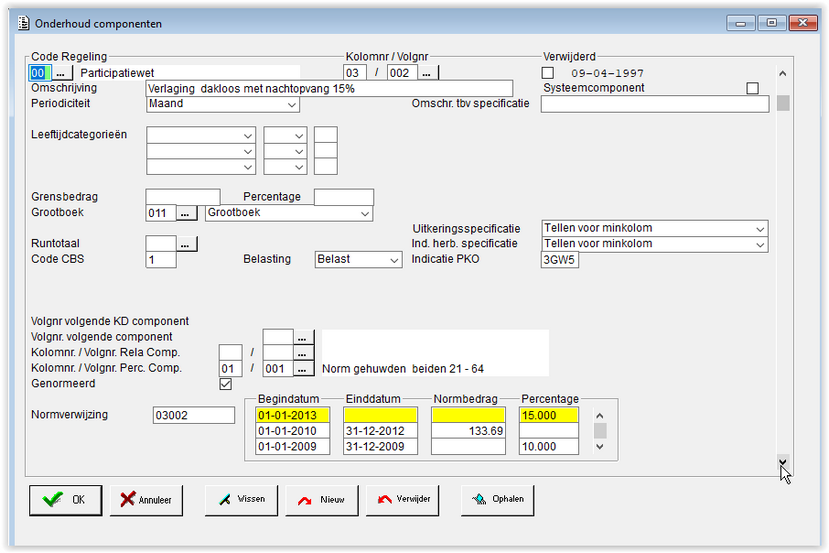Select Percentage cell 10.000

[x=549, y=447]
